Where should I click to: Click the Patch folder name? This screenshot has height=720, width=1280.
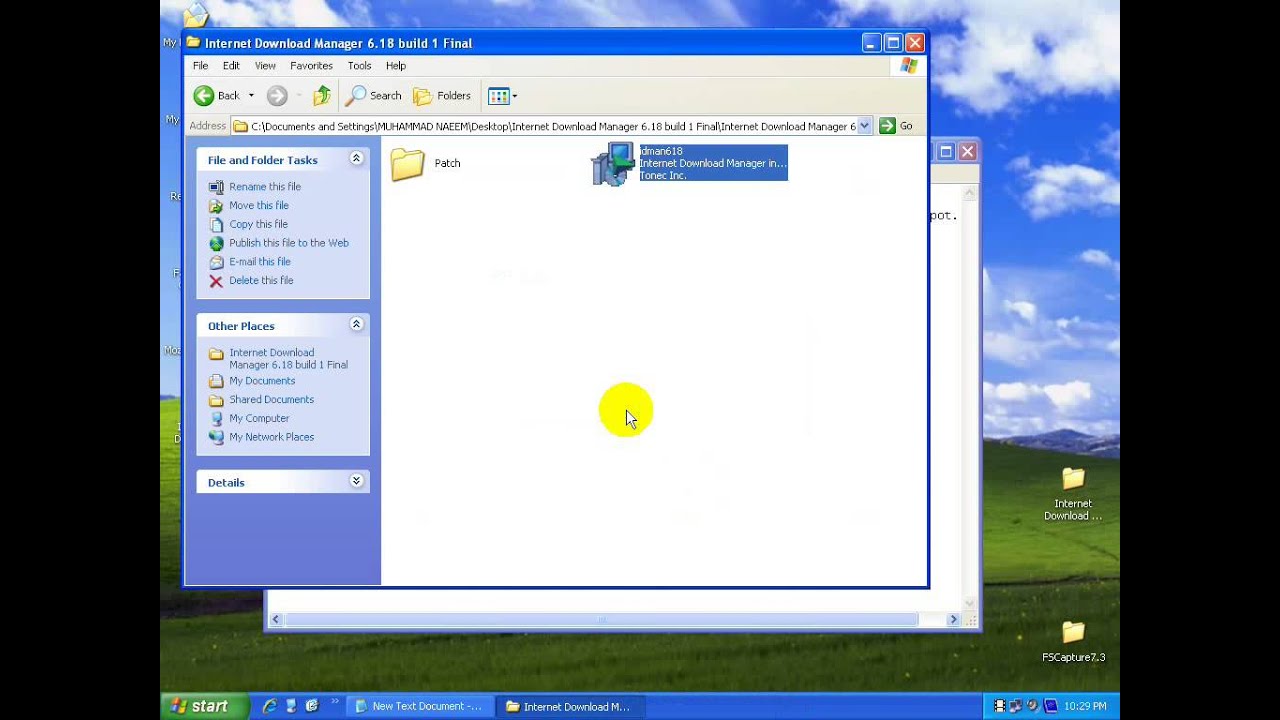[x=447, y=163]
